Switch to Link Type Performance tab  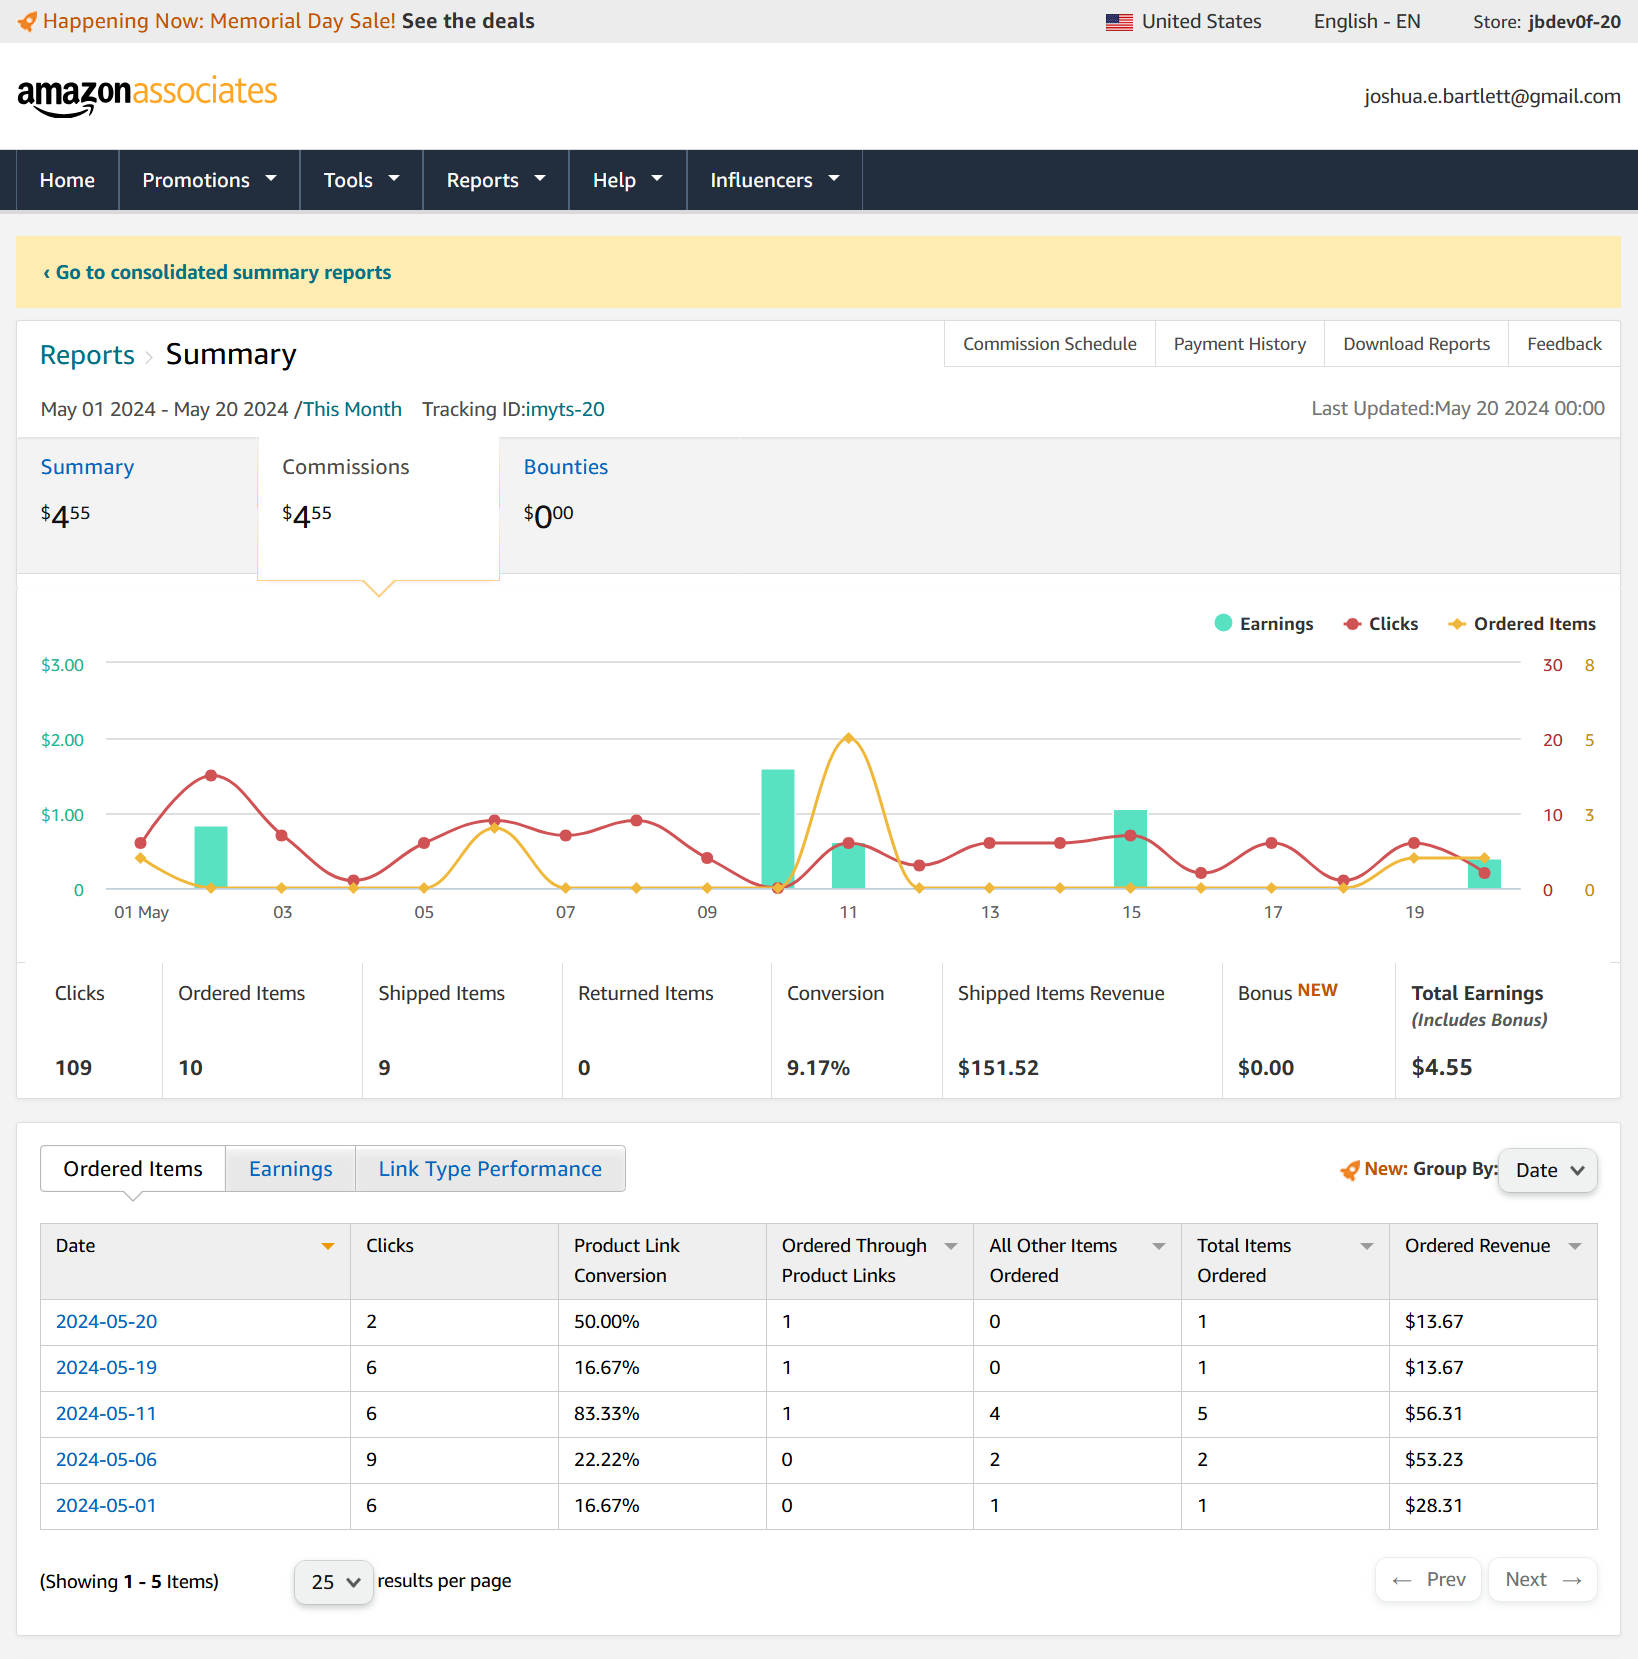click(490, 1169)
